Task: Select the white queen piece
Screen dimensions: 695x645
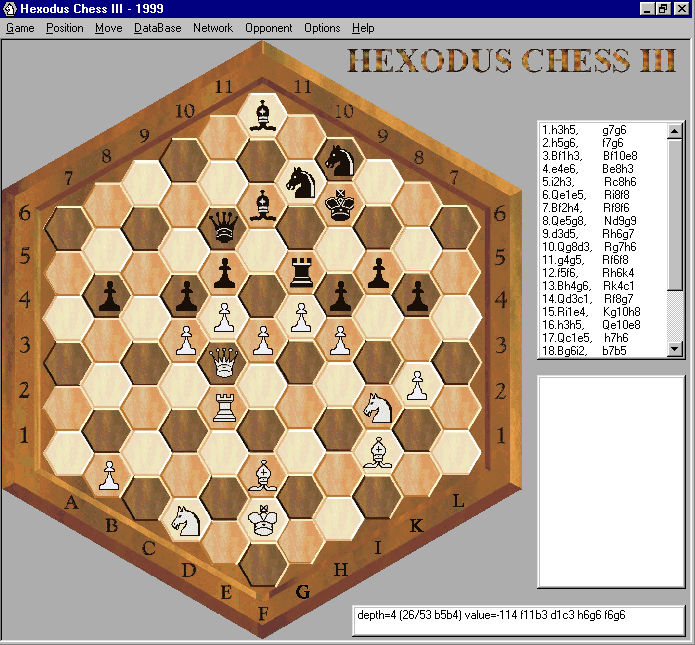Action: point(224,363)
